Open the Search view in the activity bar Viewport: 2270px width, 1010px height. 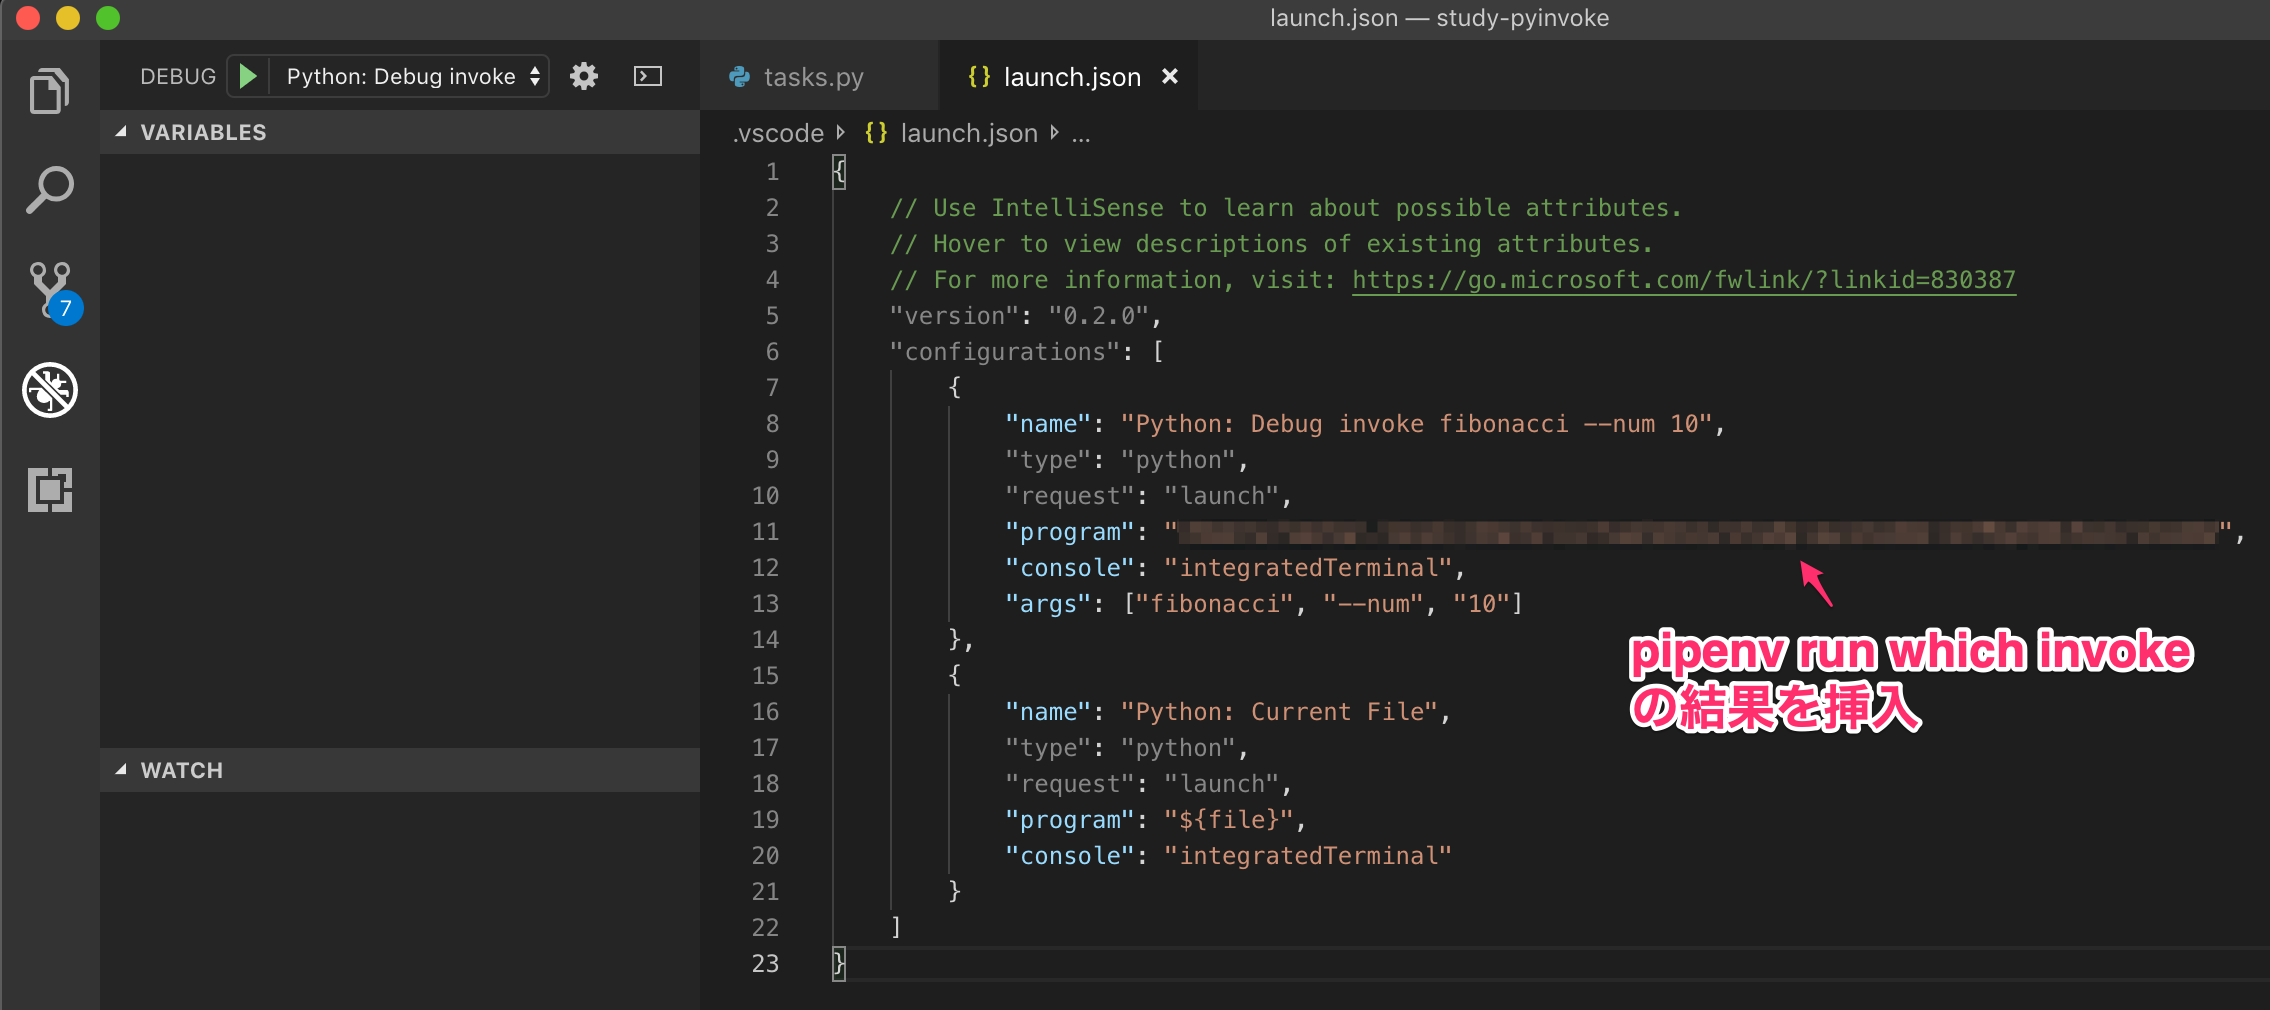pos(49,190)
